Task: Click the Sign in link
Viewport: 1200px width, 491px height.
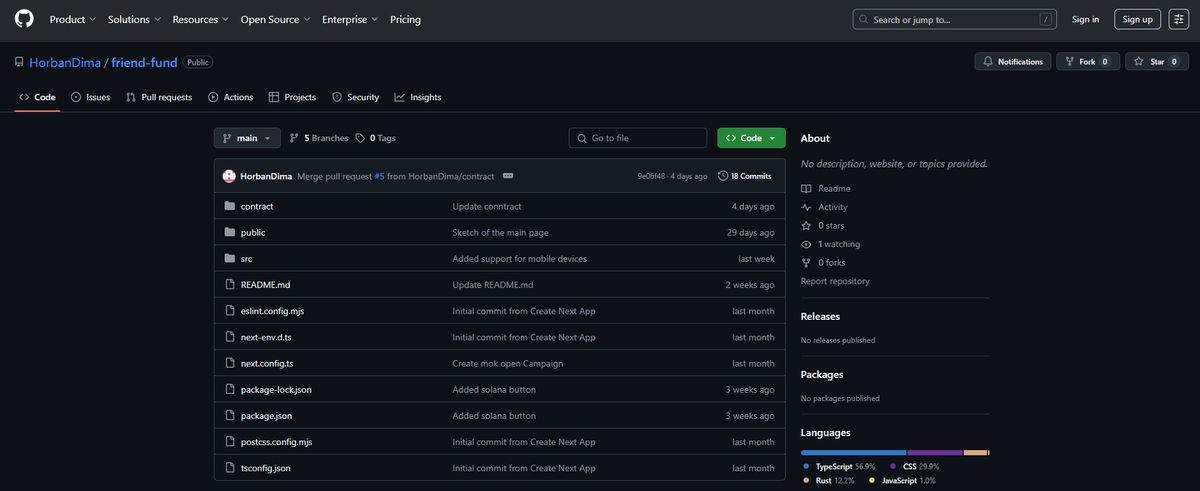Action: 1085,19
